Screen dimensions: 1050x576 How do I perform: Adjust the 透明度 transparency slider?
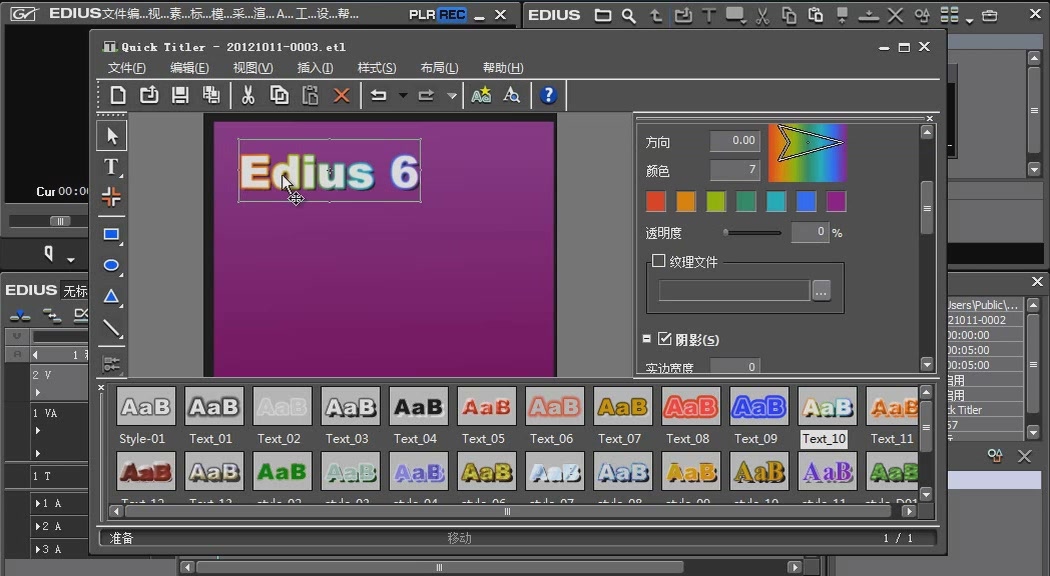coord(752,232)
